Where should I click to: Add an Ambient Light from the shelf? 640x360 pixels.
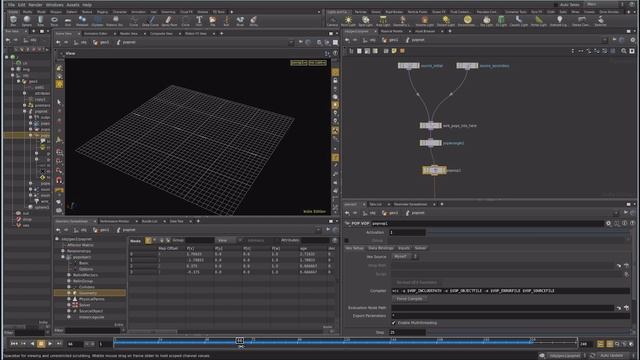(559, 21)
